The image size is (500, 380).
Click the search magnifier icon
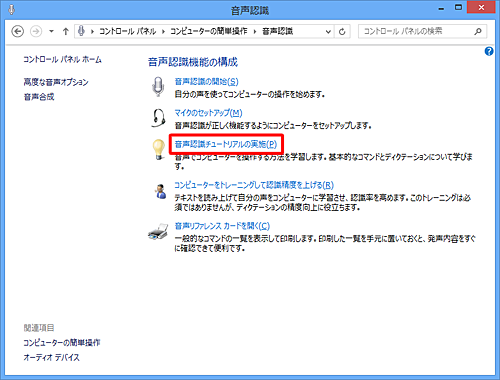coord(478,31)
